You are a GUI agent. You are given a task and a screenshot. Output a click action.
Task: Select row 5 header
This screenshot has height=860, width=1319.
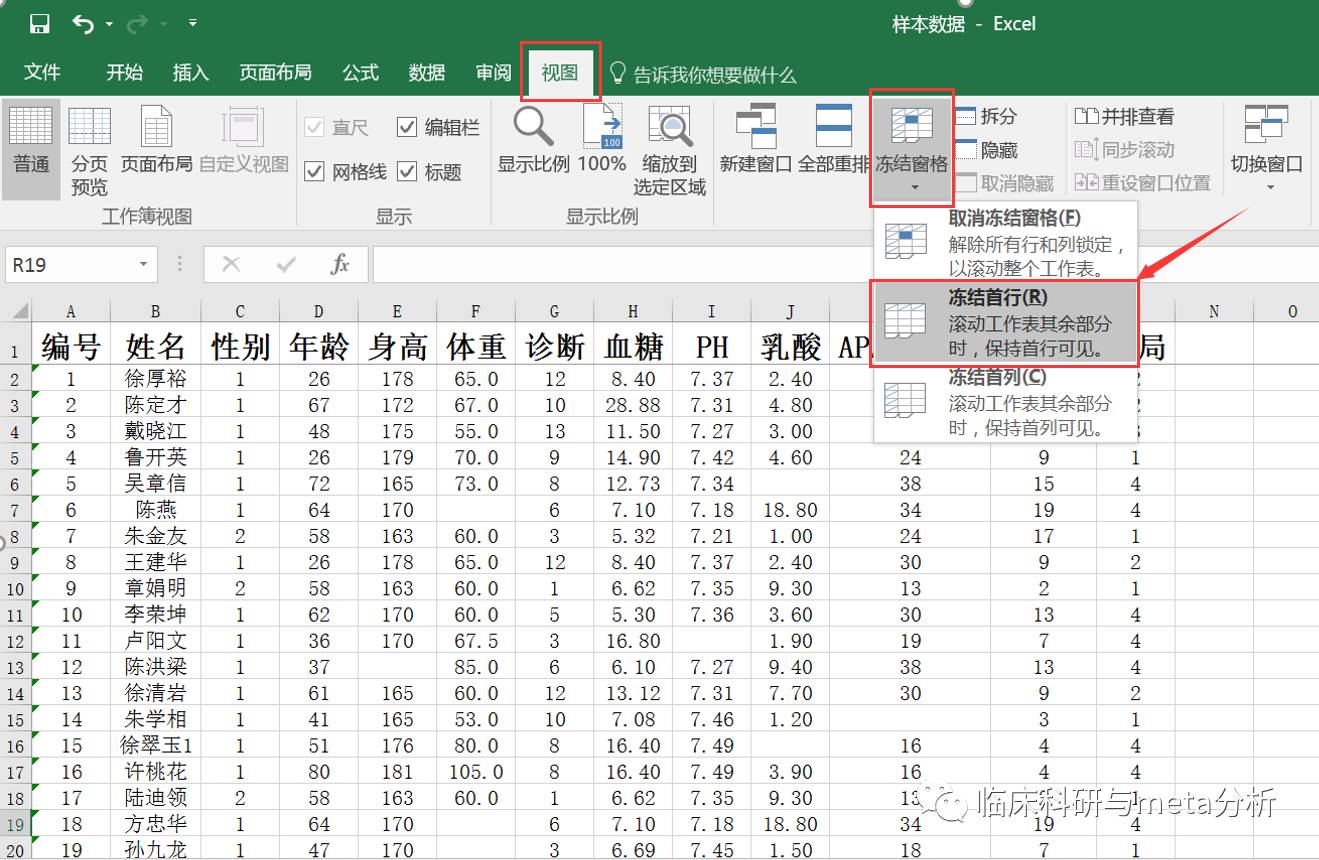pos(15,458)
